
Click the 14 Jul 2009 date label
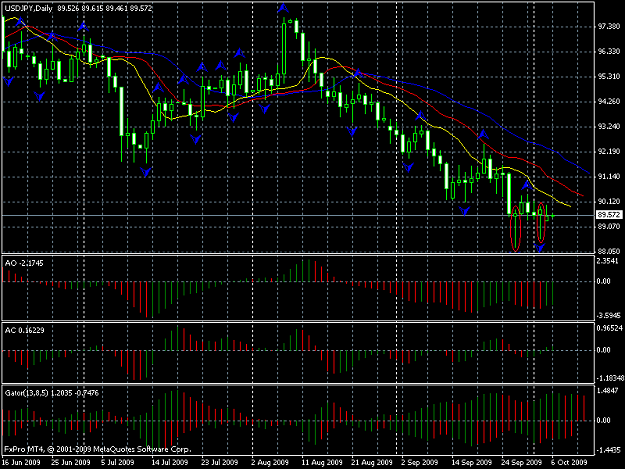click(x=170, y=462)
